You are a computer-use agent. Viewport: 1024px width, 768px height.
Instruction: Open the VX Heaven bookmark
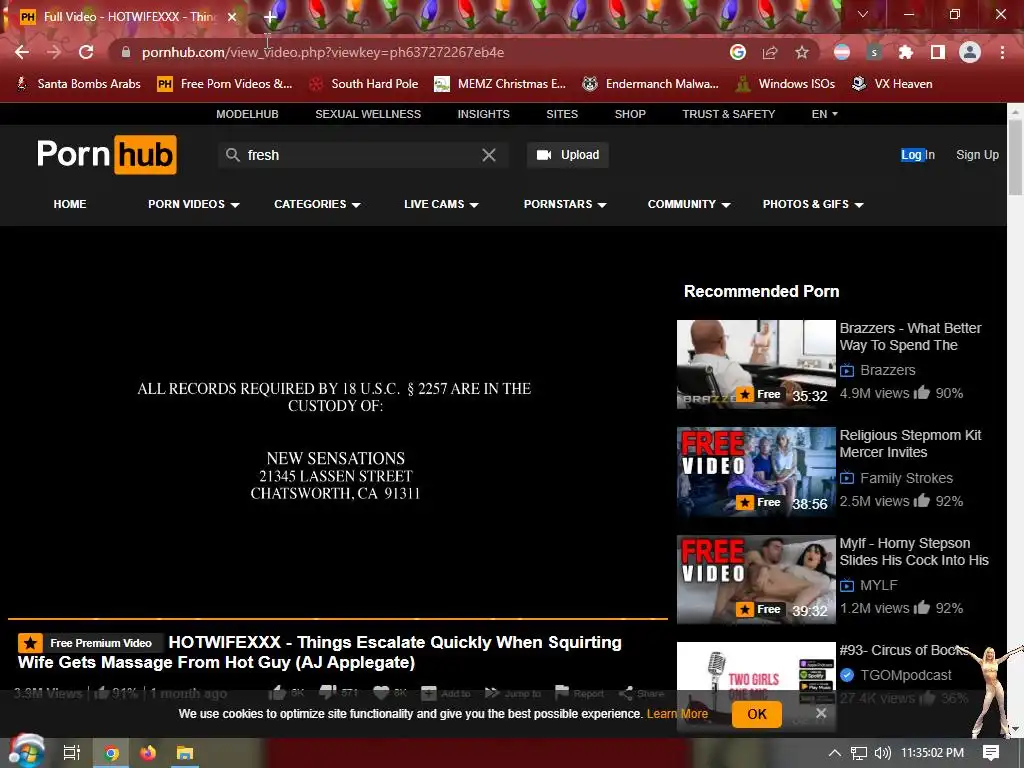892,84
